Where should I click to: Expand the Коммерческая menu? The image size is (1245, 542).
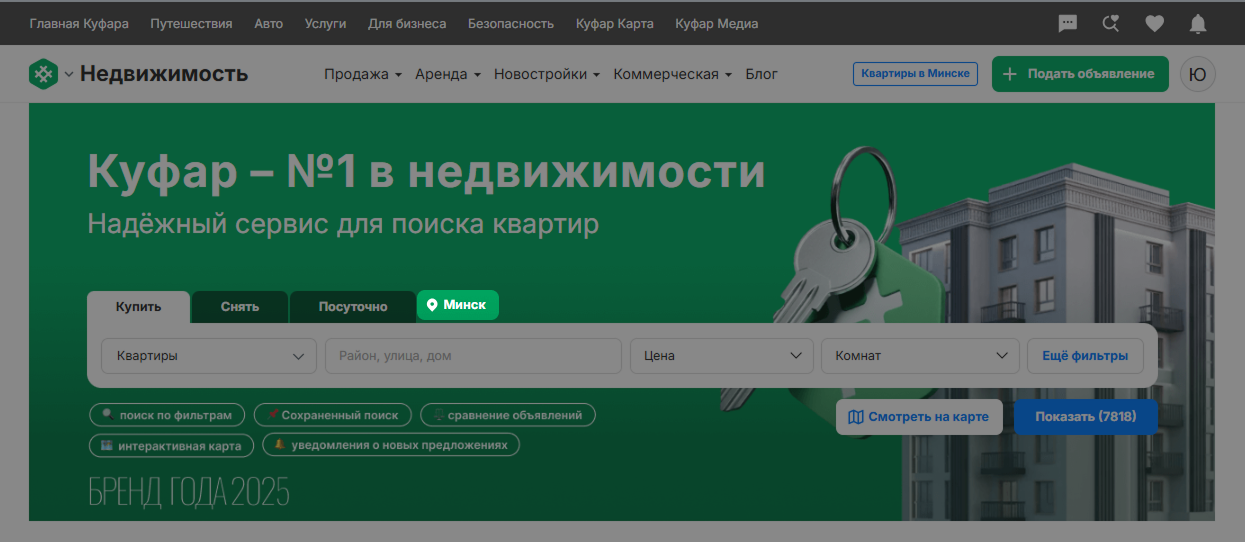(x=673, y=74)
